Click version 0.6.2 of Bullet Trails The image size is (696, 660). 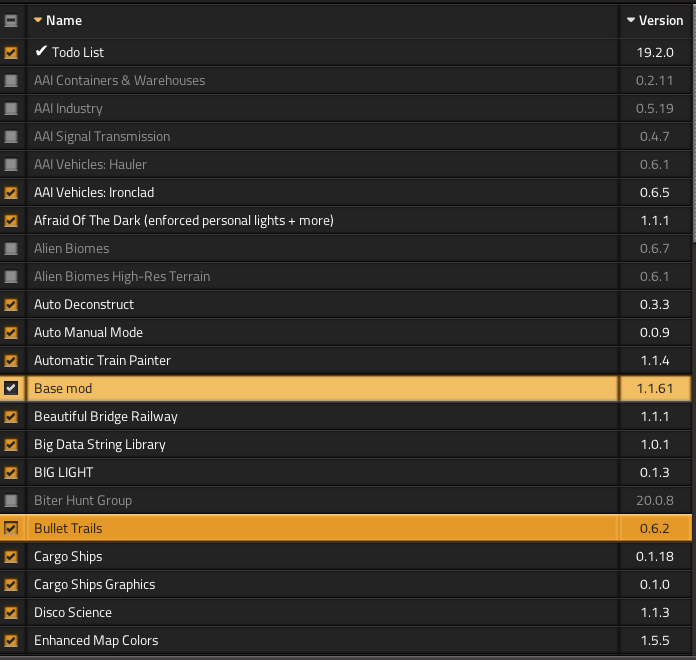(x=655, y=528)
